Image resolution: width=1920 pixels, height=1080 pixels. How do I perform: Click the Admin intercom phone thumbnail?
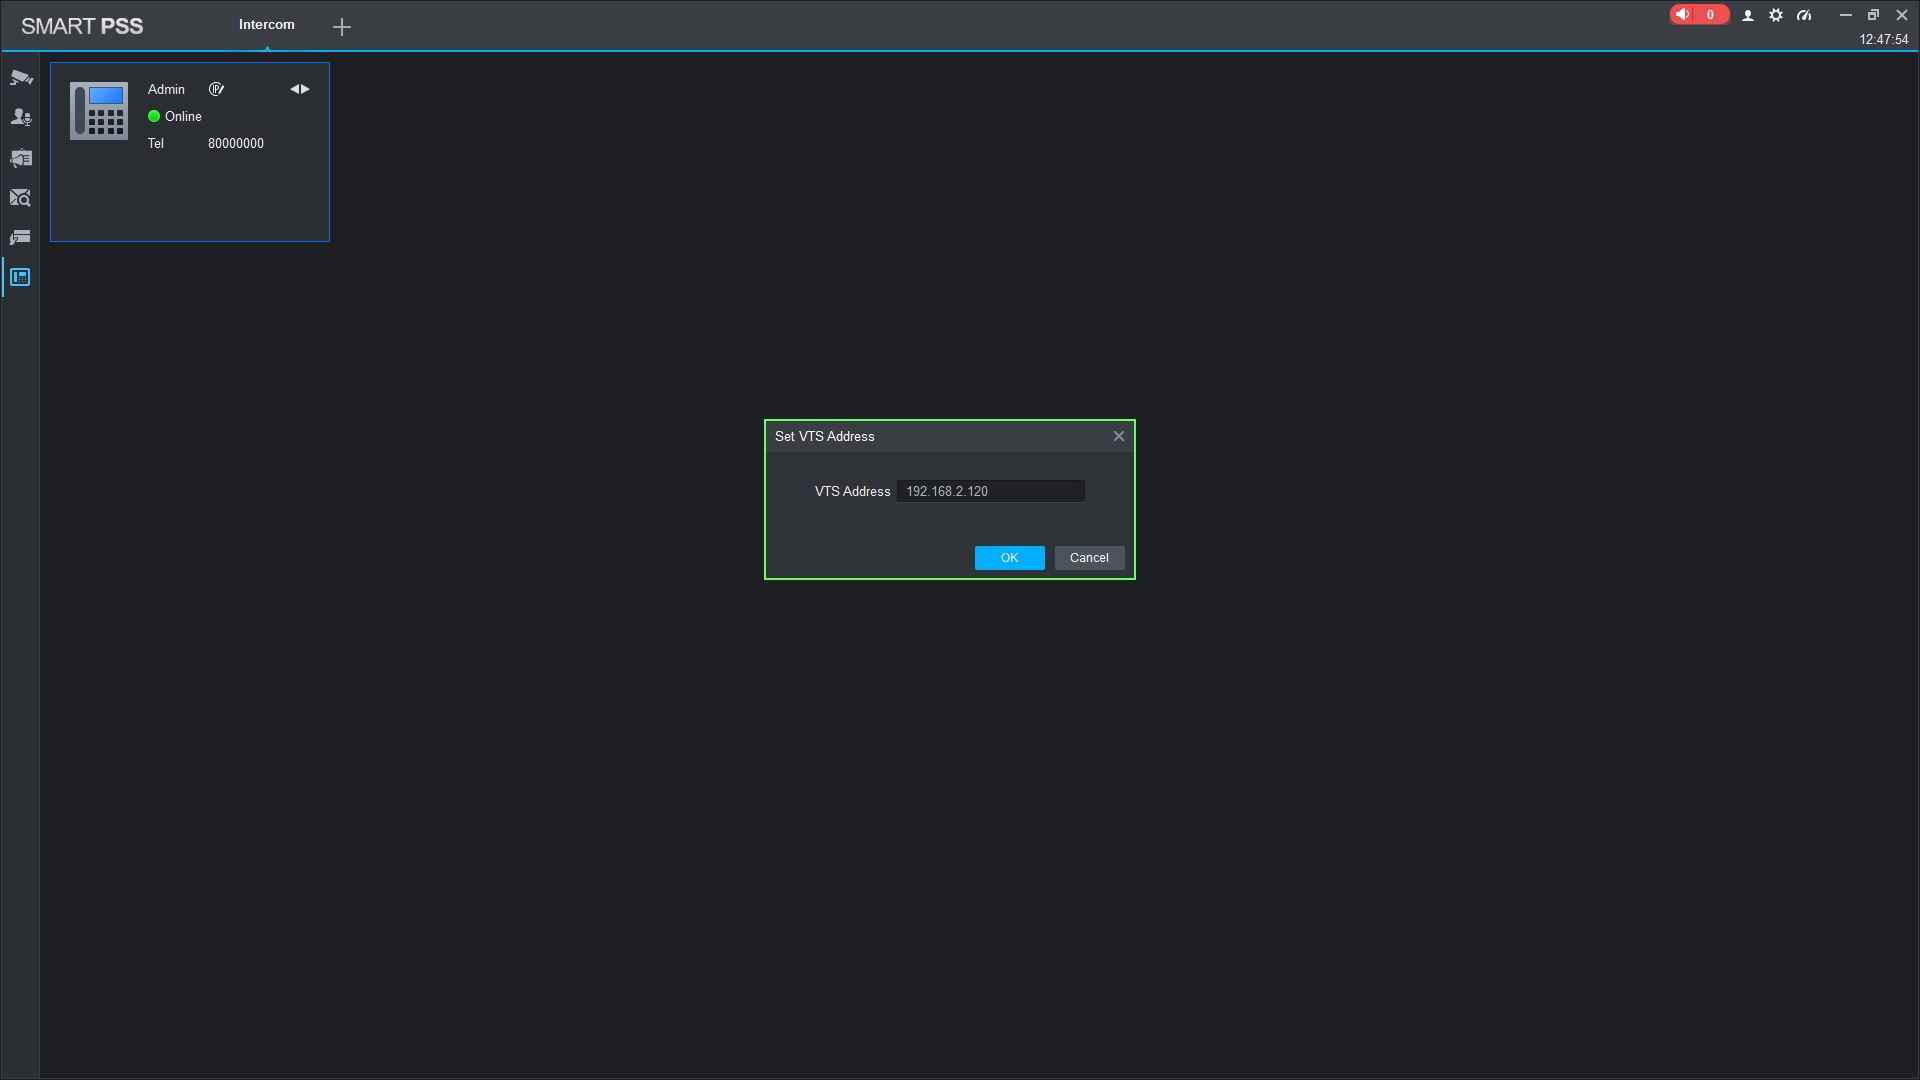99,111
